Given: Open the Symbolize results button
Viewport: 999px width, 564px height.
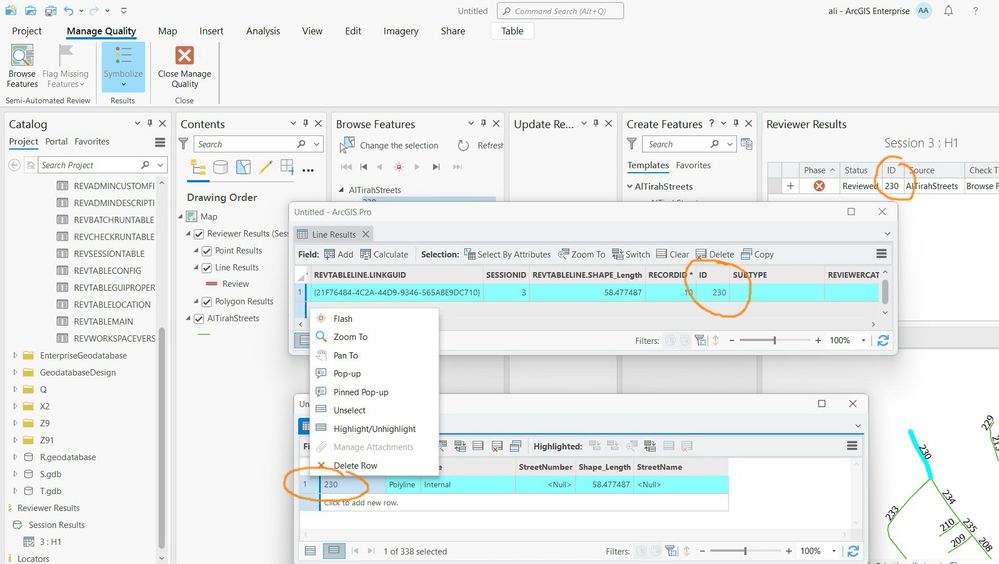Looking at the screenshot, I should point(123,66).
